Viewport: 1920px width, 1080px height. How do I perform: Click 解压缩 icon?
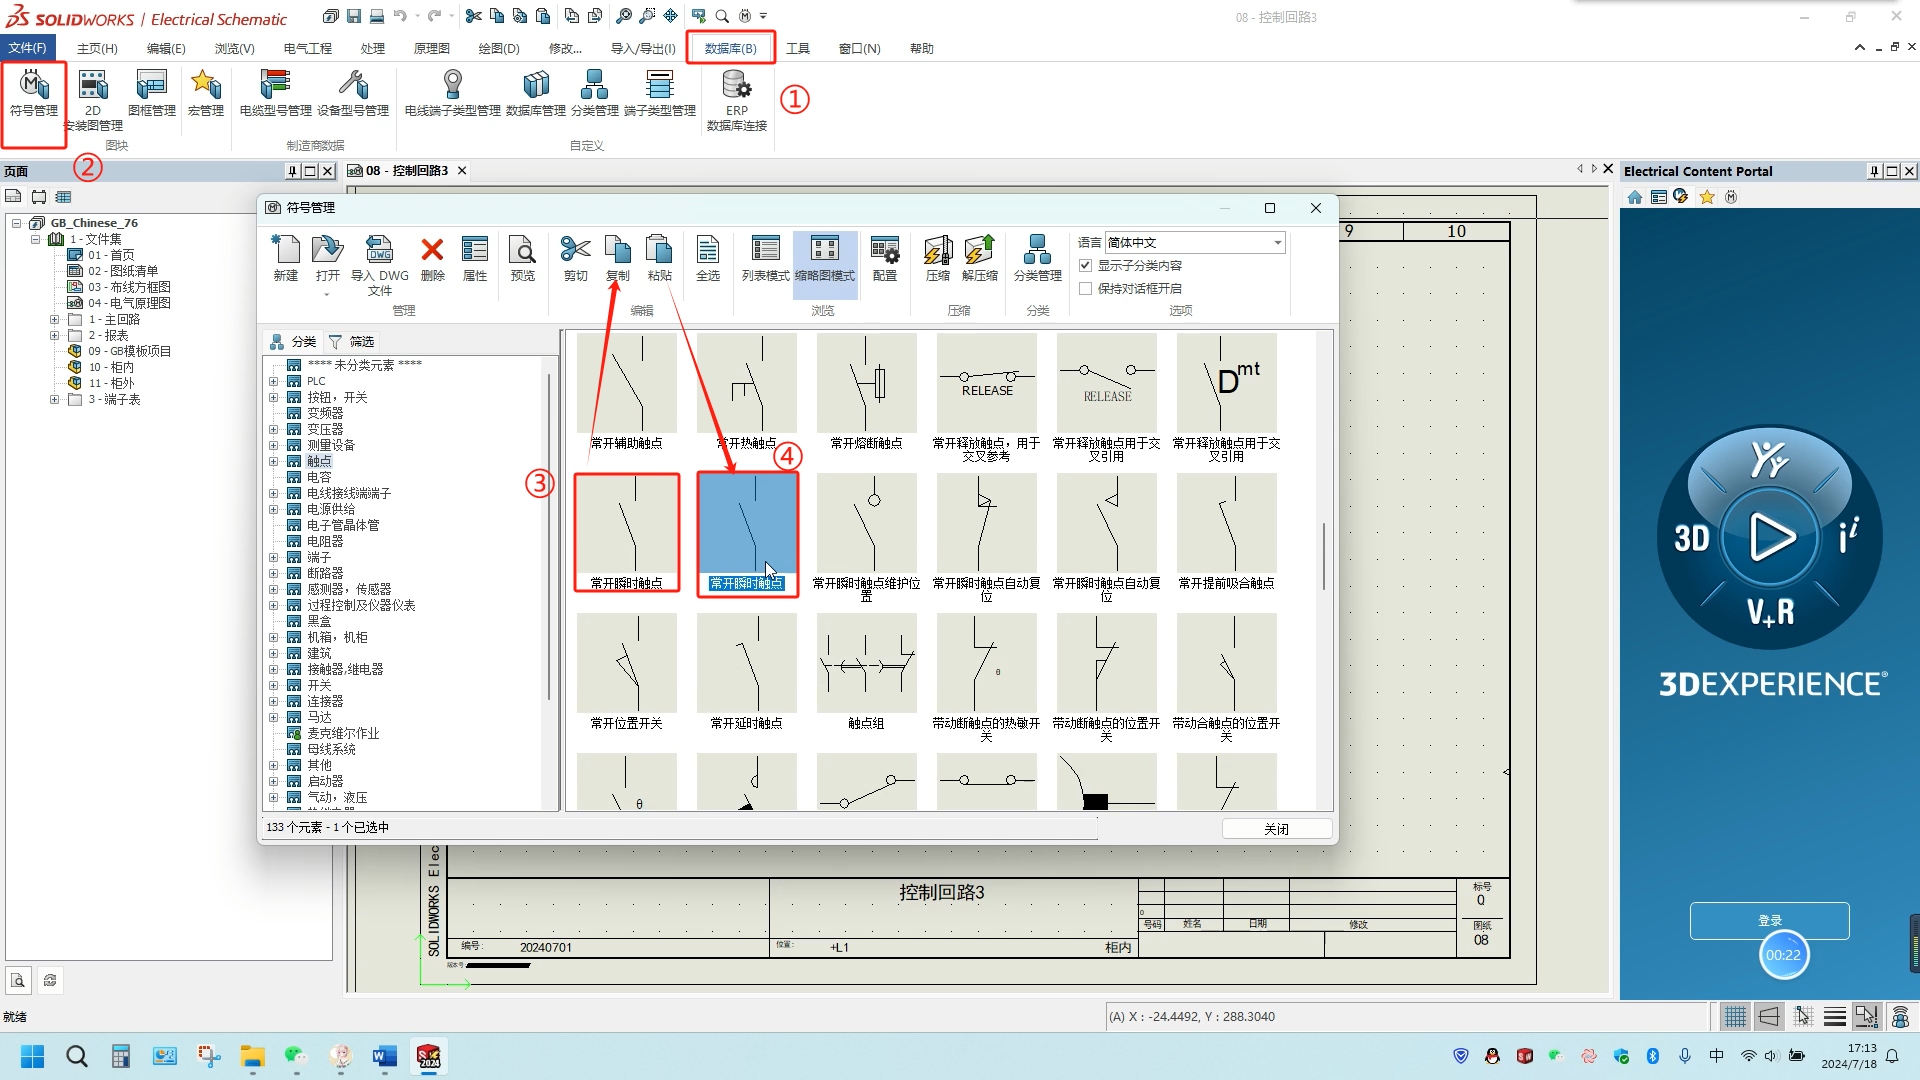980,259
